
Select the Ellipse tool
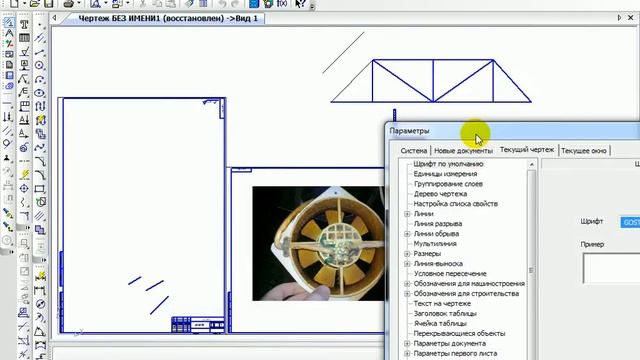(40, 93)
